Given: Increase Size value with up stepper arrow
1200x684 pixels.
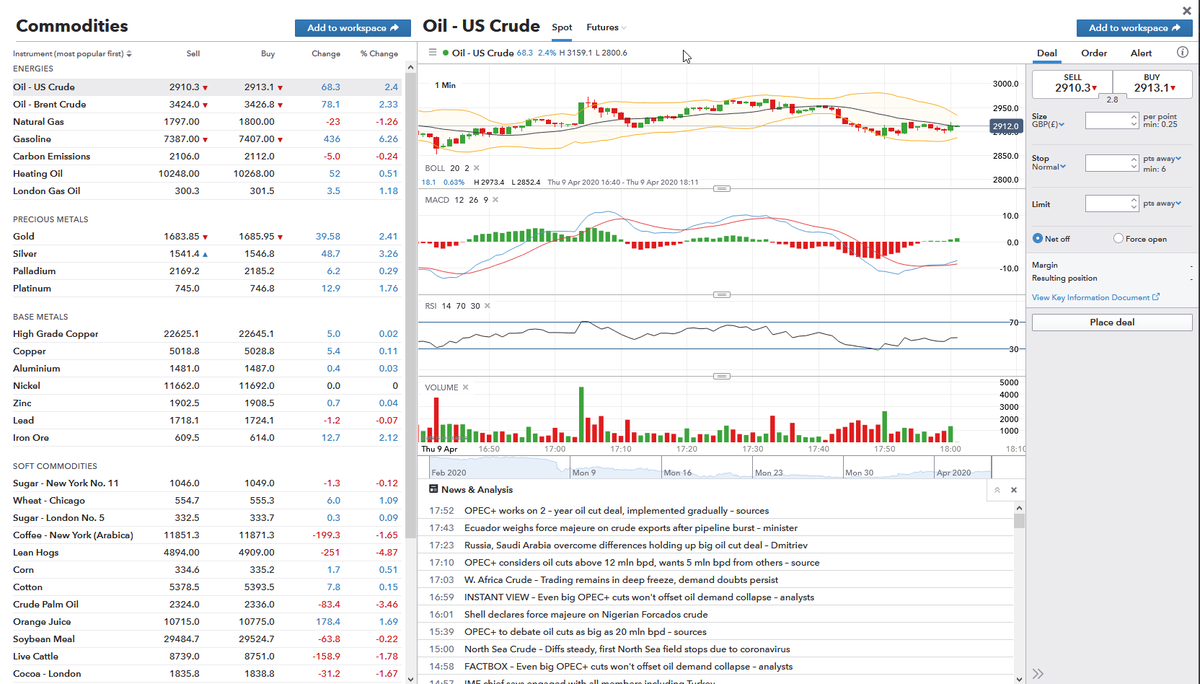Looking at the screenshot, I should pyautogui.click(x=1133, y=116).
